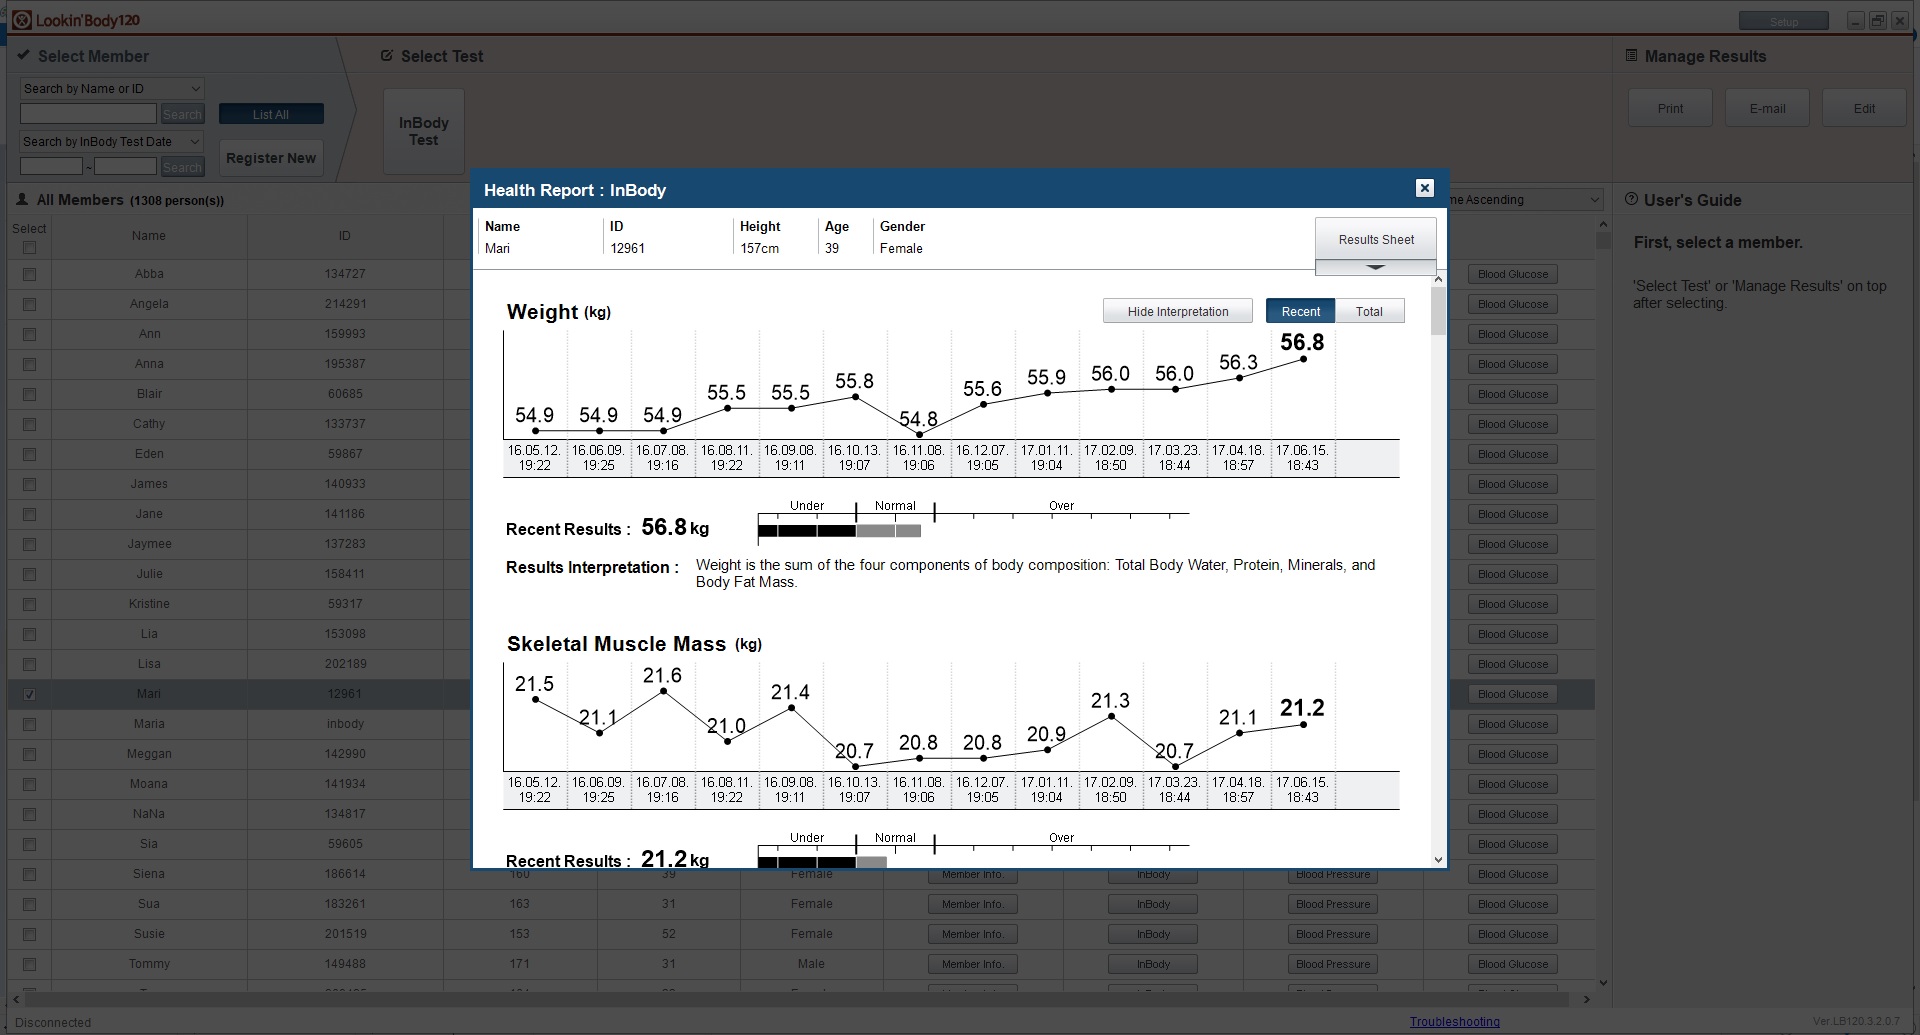Image resolution: width=1920 pixels, height=1035 pixels.
Task: Expand the Results Sheet arrow below button
Action: pos(1375,267)
